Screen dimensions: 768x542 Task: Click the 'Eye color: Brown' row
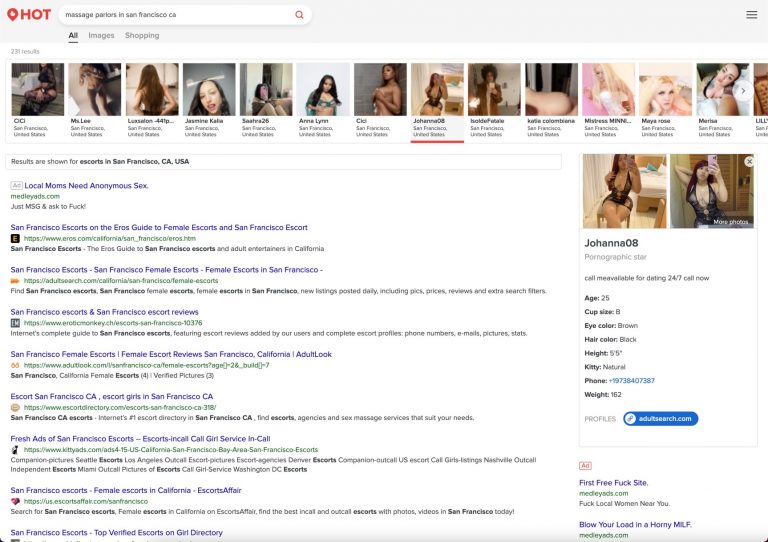coord(611,326)
